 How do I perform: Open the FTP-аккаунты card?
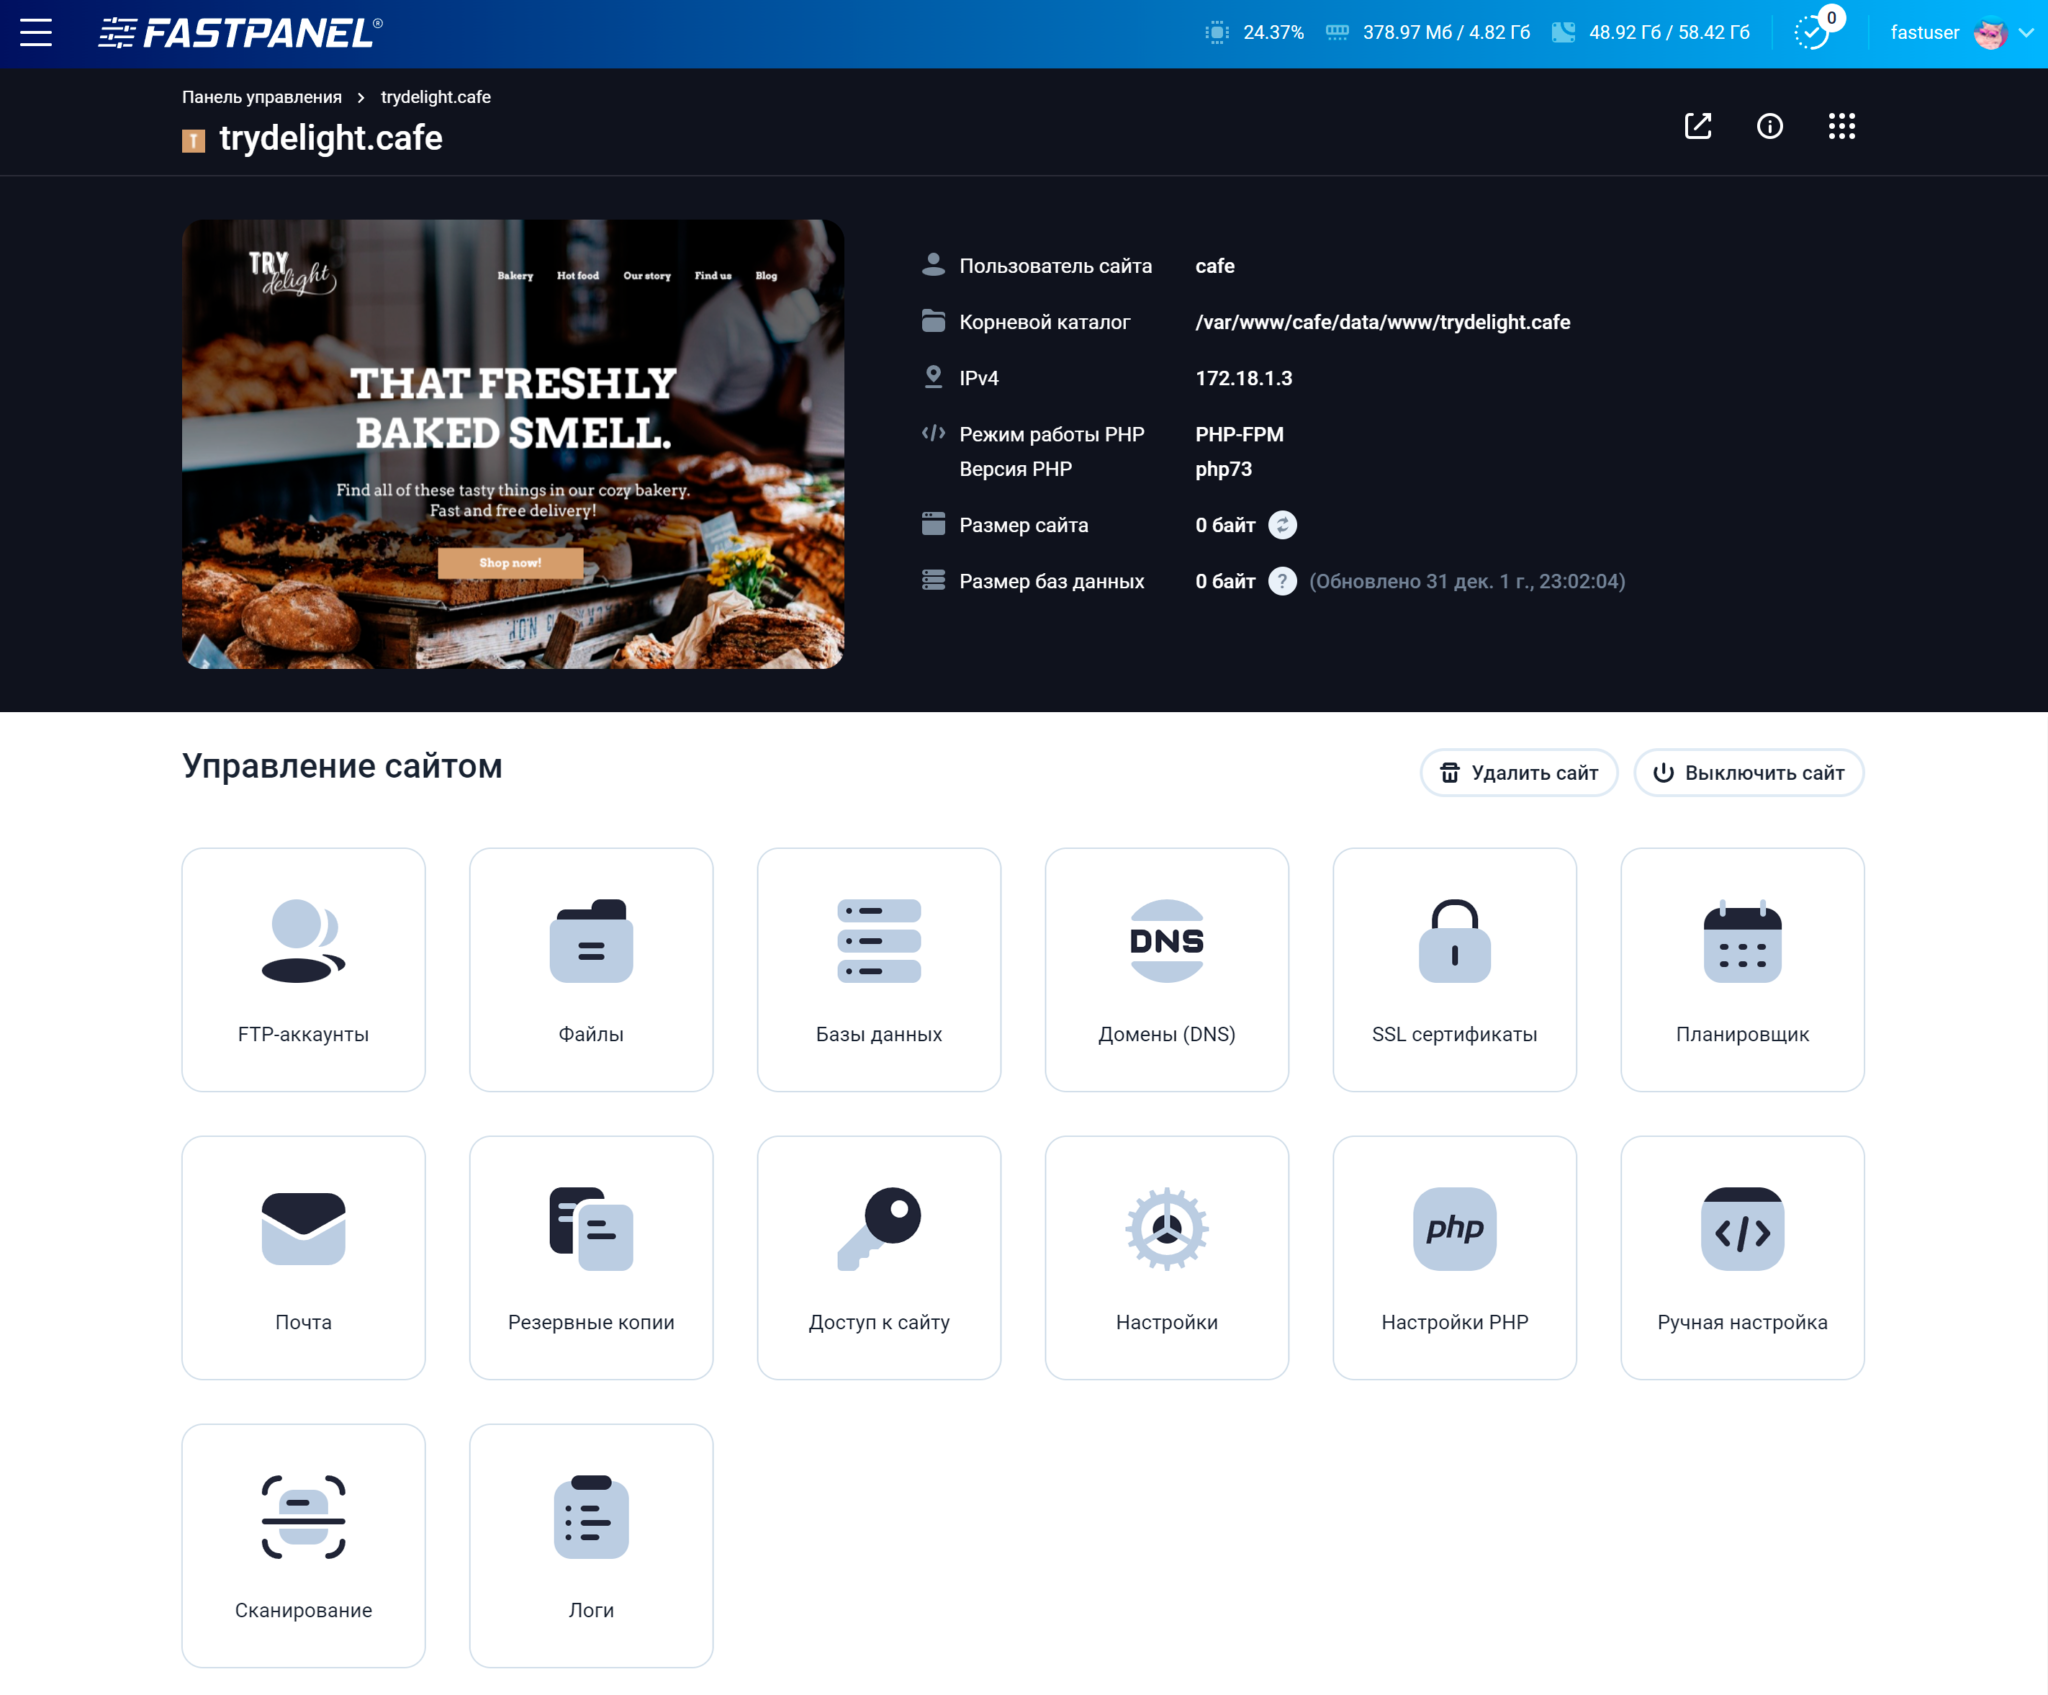click(x=303, y=969)
